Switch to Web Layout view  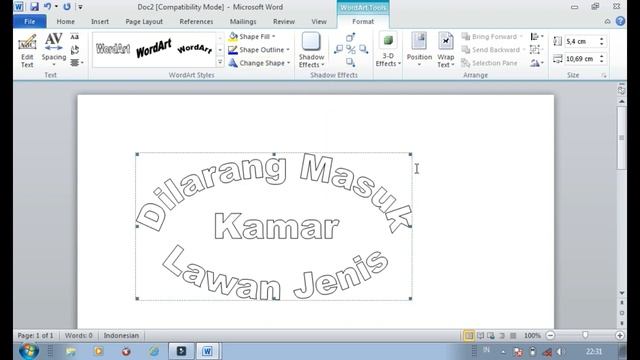click(x=491, y=336)
